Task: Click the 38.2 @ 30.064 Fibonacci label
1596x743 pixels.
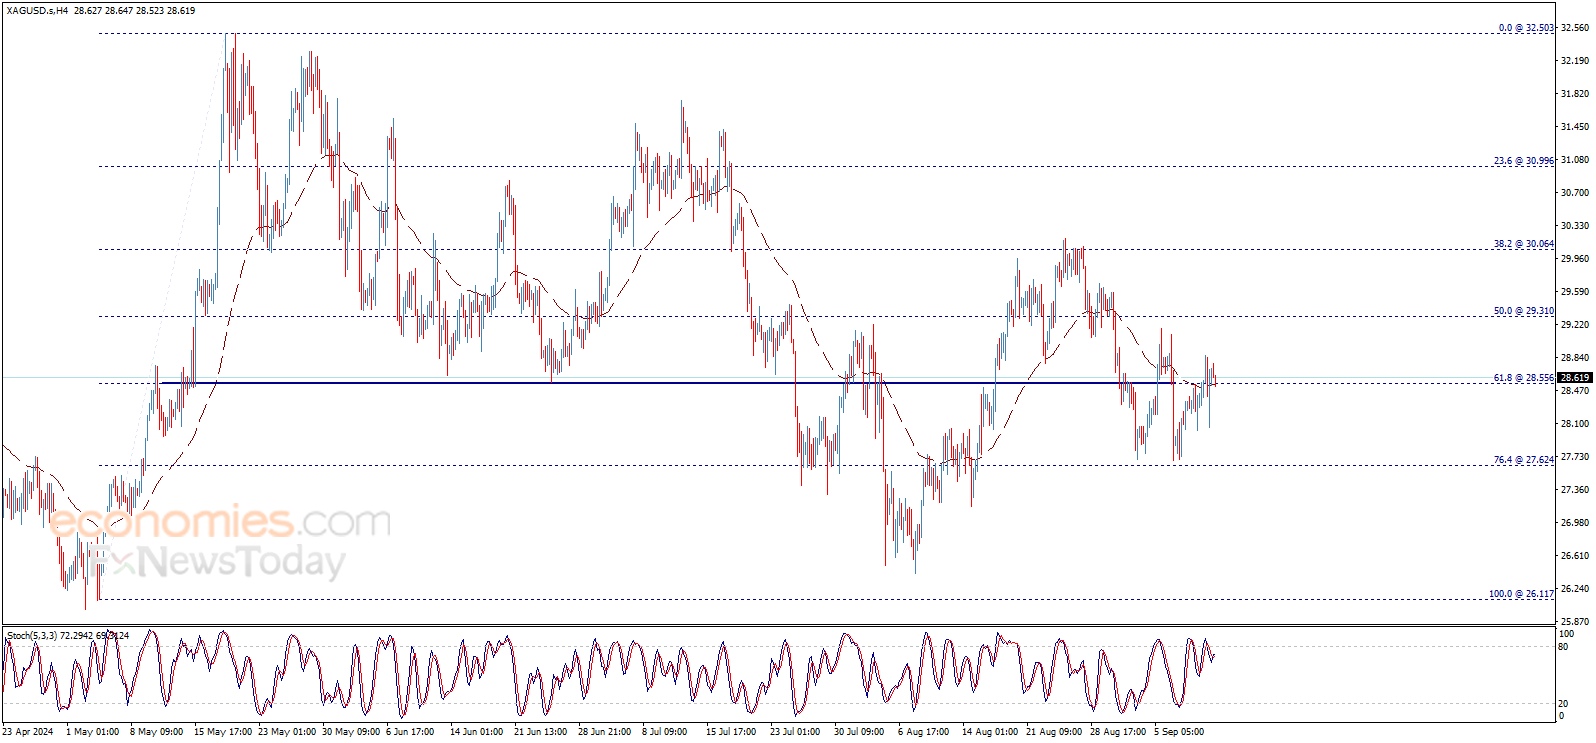Action: coord(1524,244)
